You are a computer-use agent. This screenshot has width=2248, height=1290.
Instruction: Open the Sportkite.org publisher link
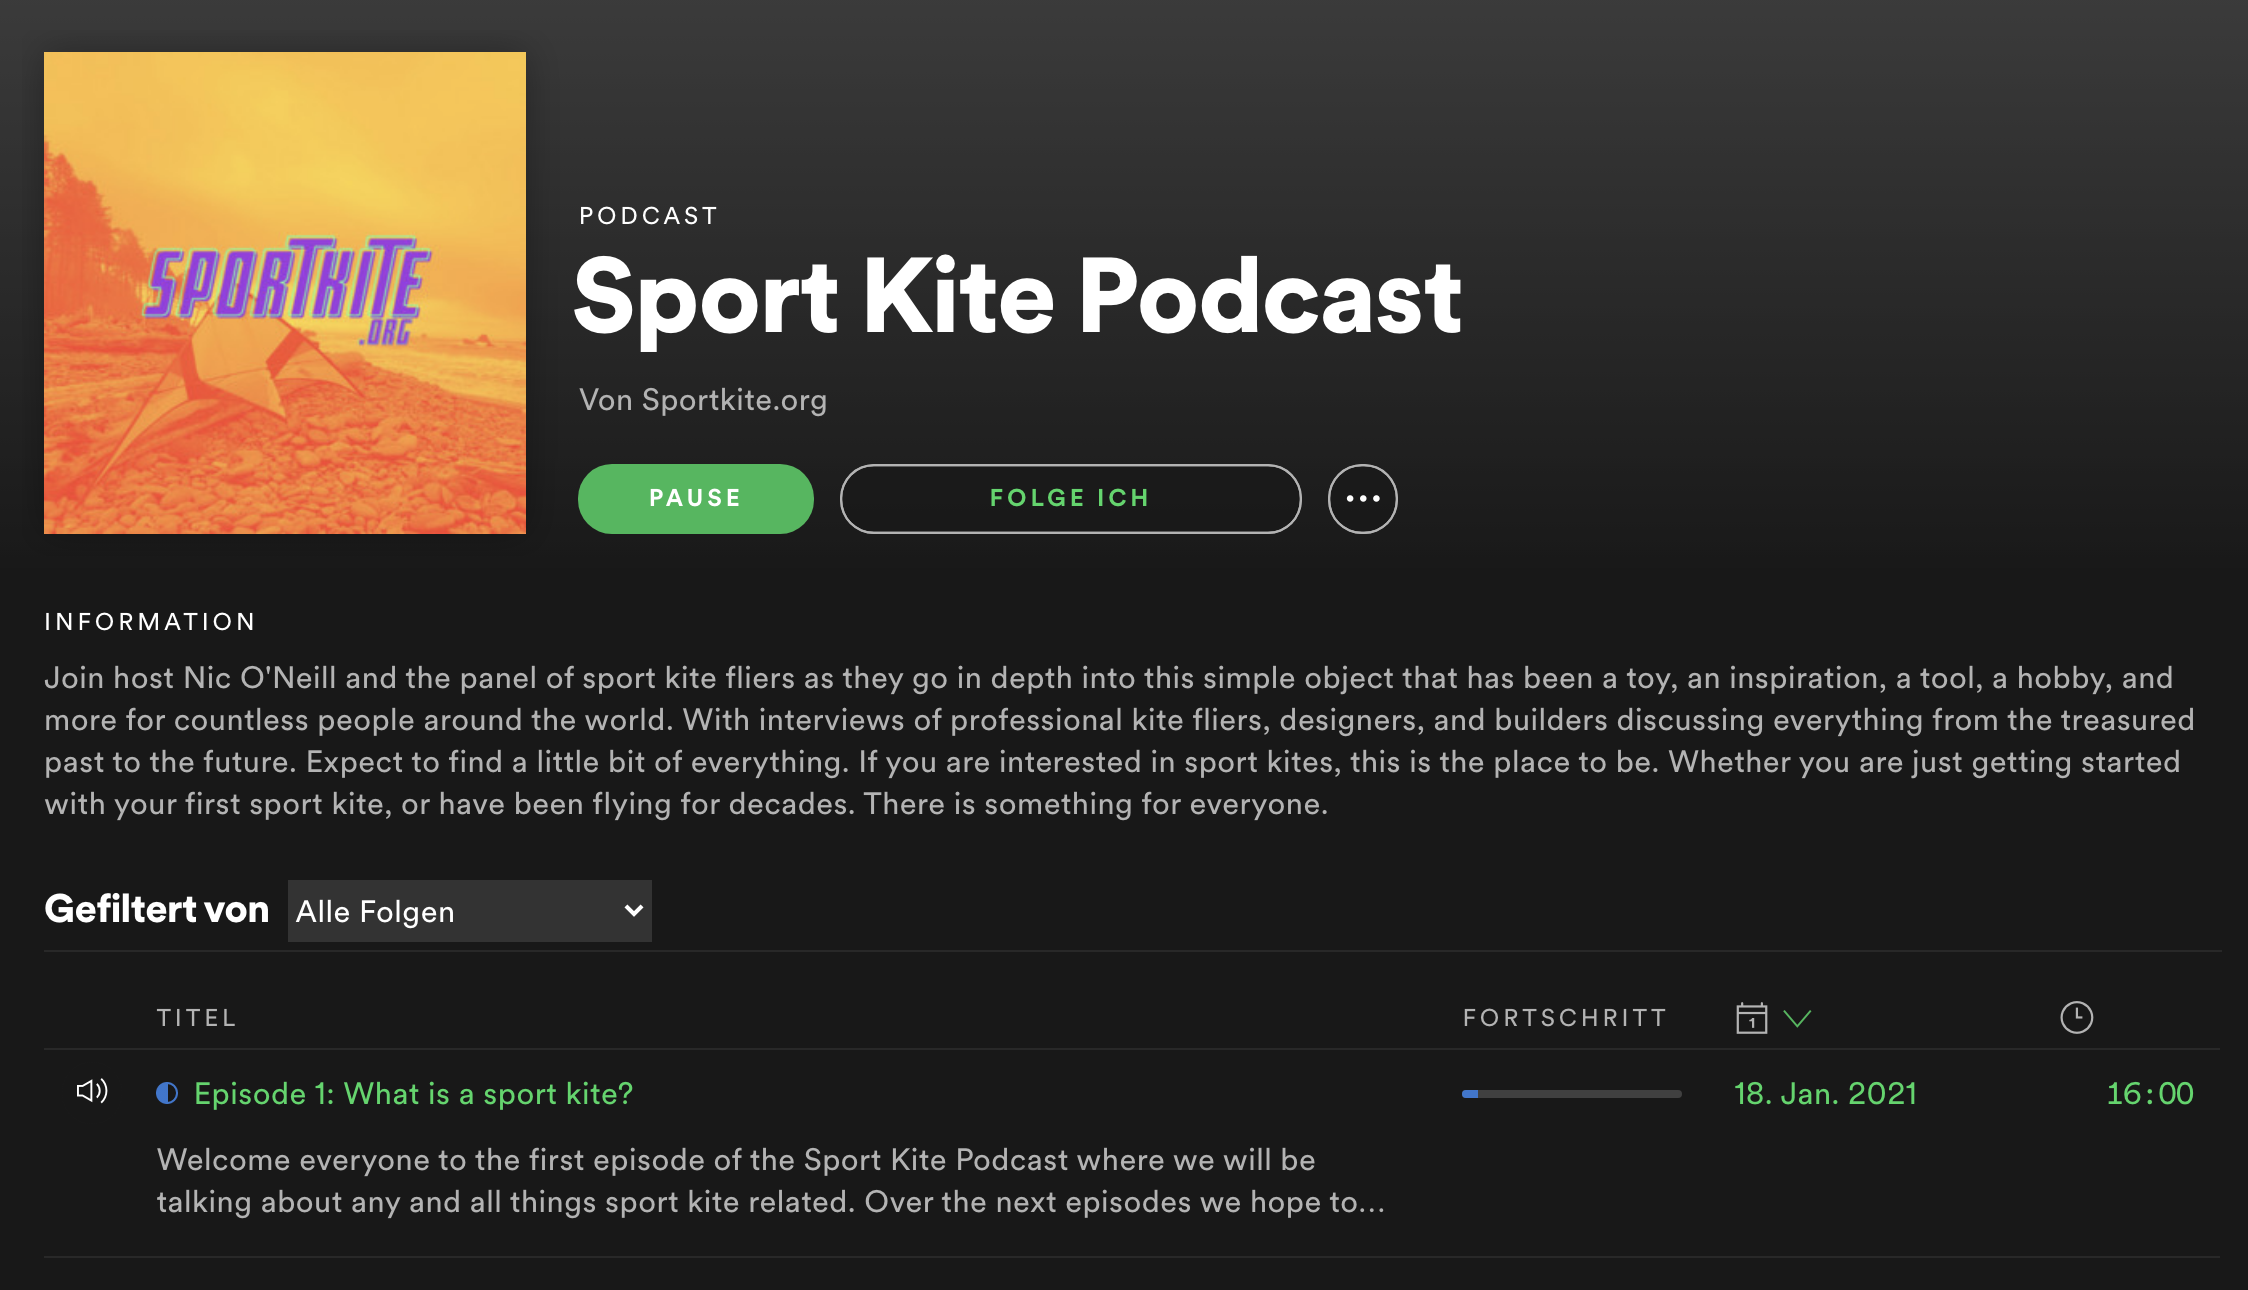(734, 400)
